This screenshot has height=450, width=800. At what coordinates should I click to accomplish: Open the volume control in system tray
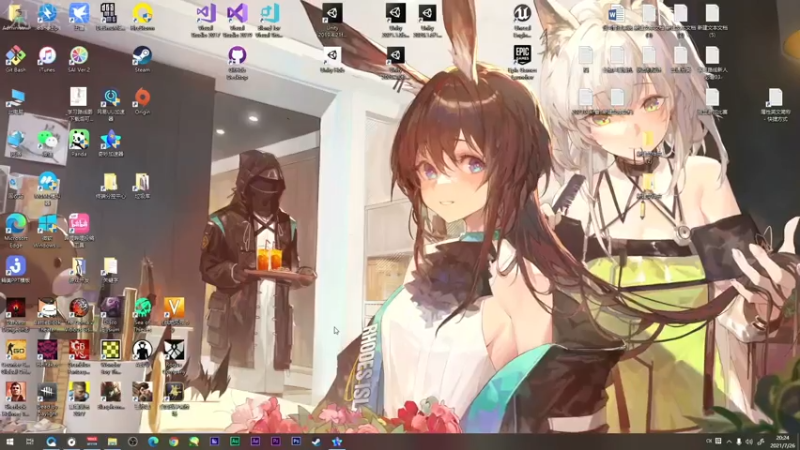(749, 442)
